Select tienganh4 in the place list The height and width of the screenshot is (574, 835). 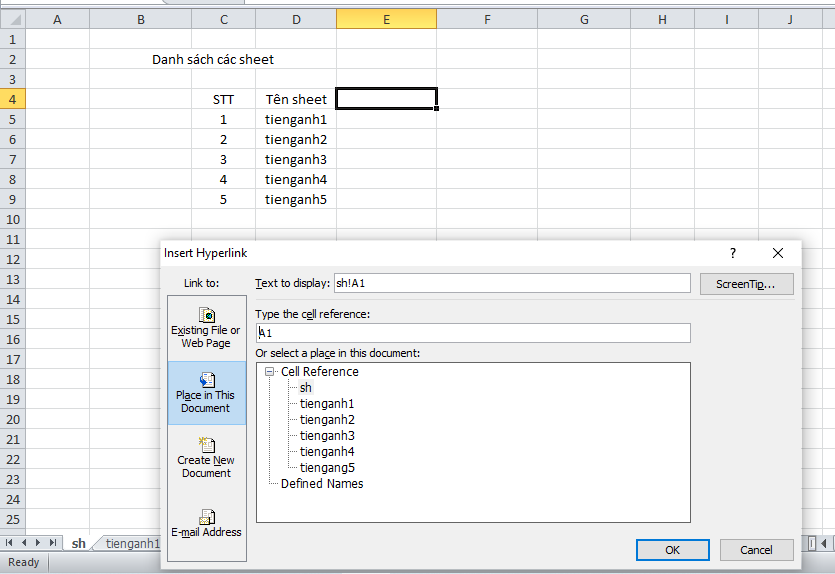(327, 452)
